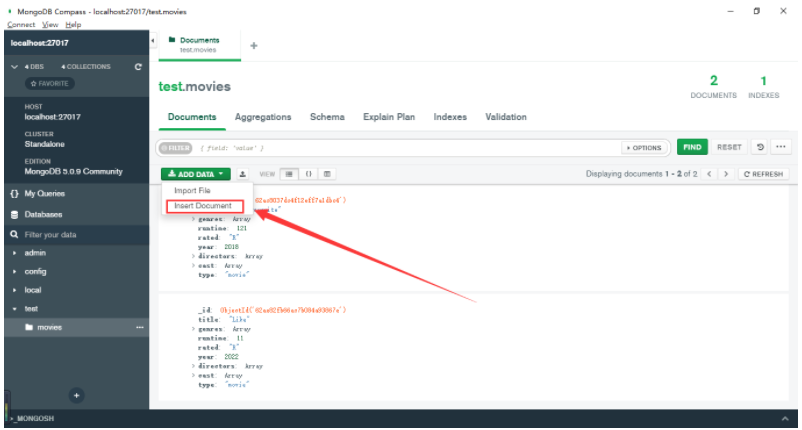The image size is (802, 430).
Task: Click the filter query input field
Action: pyautogui.click(x=407, y=148)
